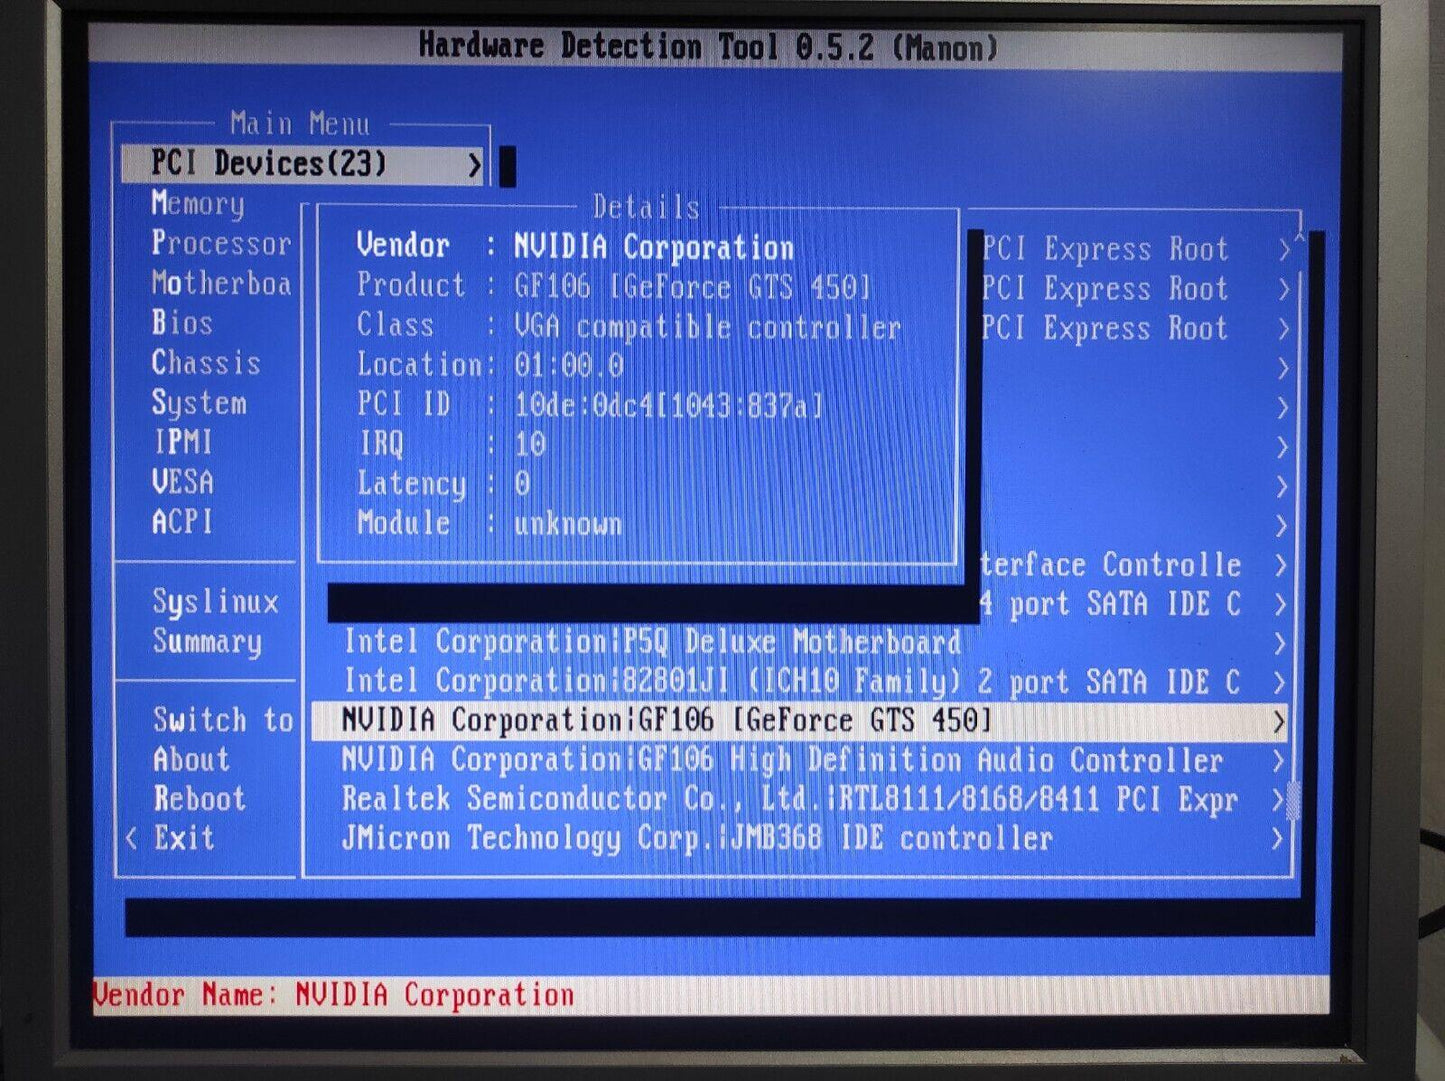Open the System menu item

[x=199, y=403]
